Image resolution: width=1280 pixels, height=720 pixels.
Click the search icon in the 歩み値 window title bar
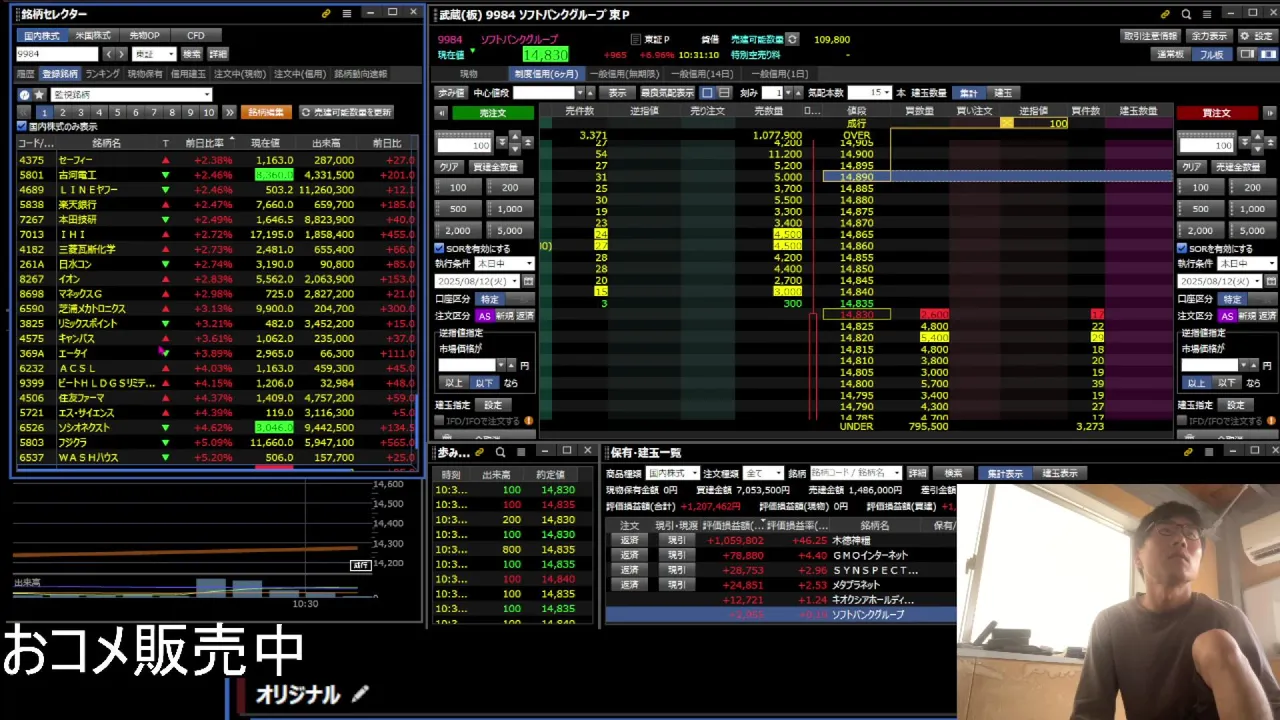(x=500, y=452)
